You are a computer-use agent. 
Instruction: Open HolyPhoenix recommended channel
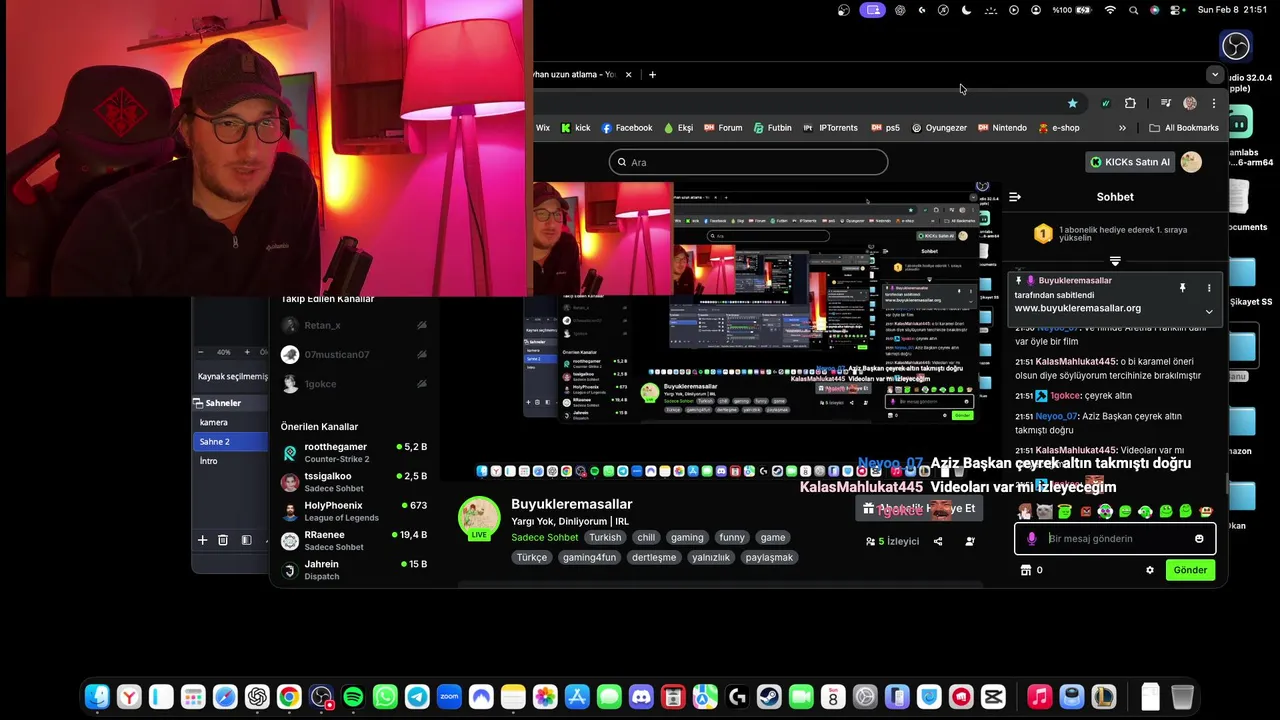click(x=354, y=511)
